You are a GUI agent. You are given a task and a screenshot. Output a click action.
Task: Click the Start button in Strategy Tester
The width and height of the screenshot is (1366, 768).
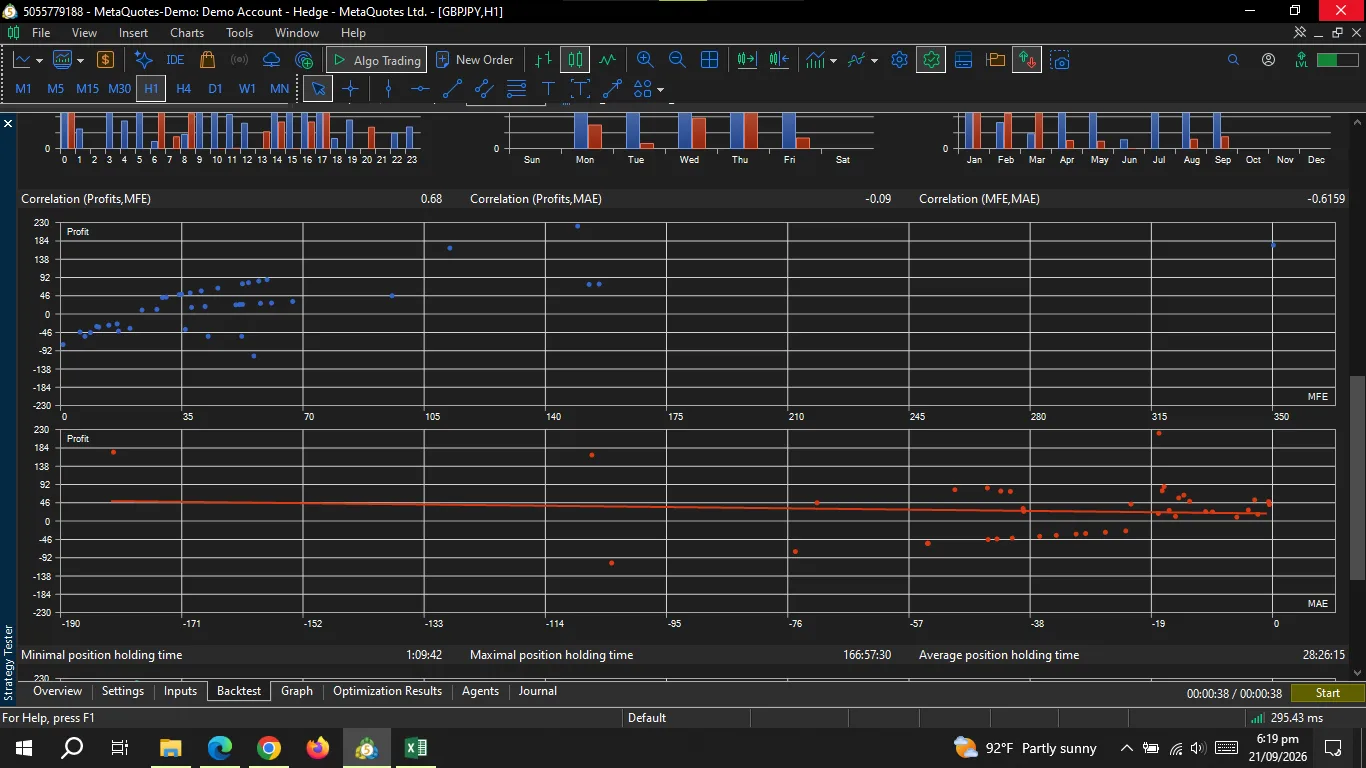[1327, 693]
